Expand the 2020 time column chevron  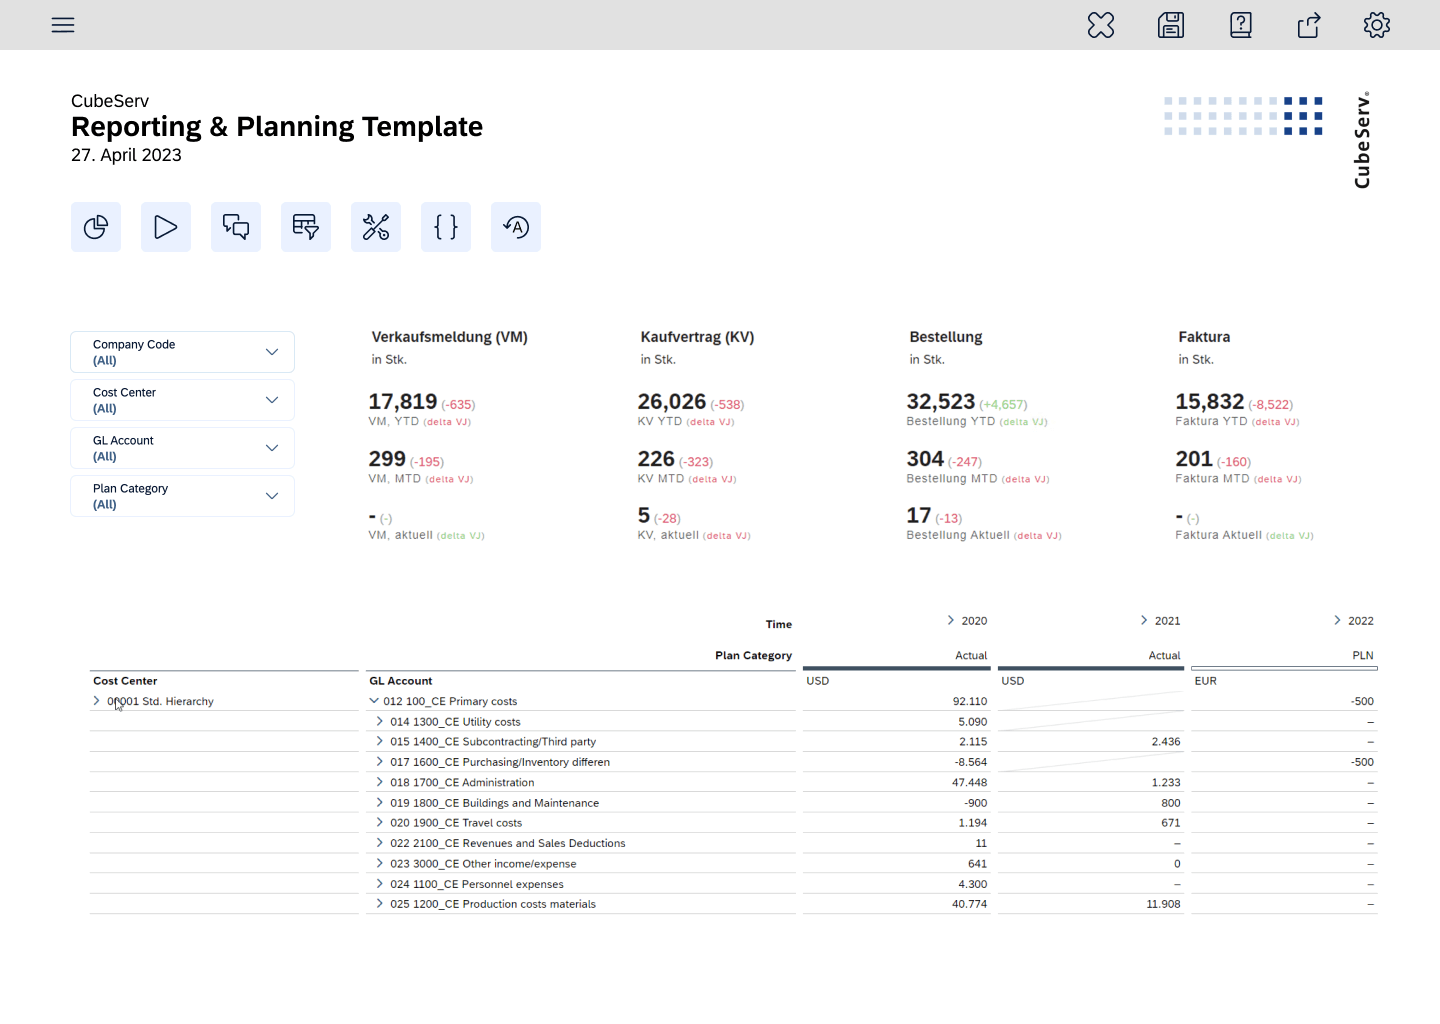950,620
